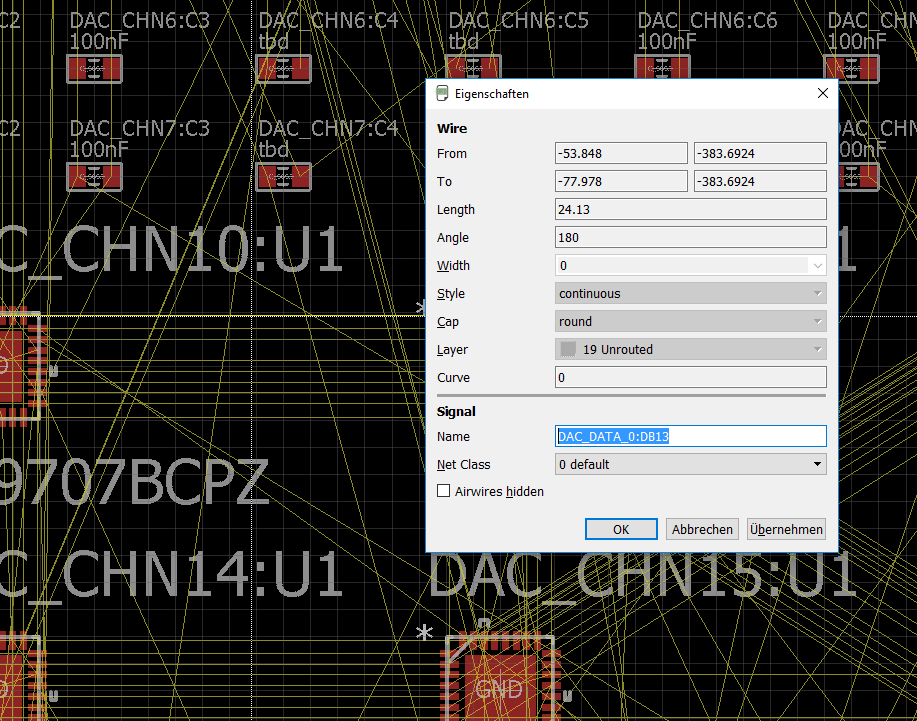Click the signal Name input field
The width and height of the screenshot is (917, 721).
(x=691, y=437)
